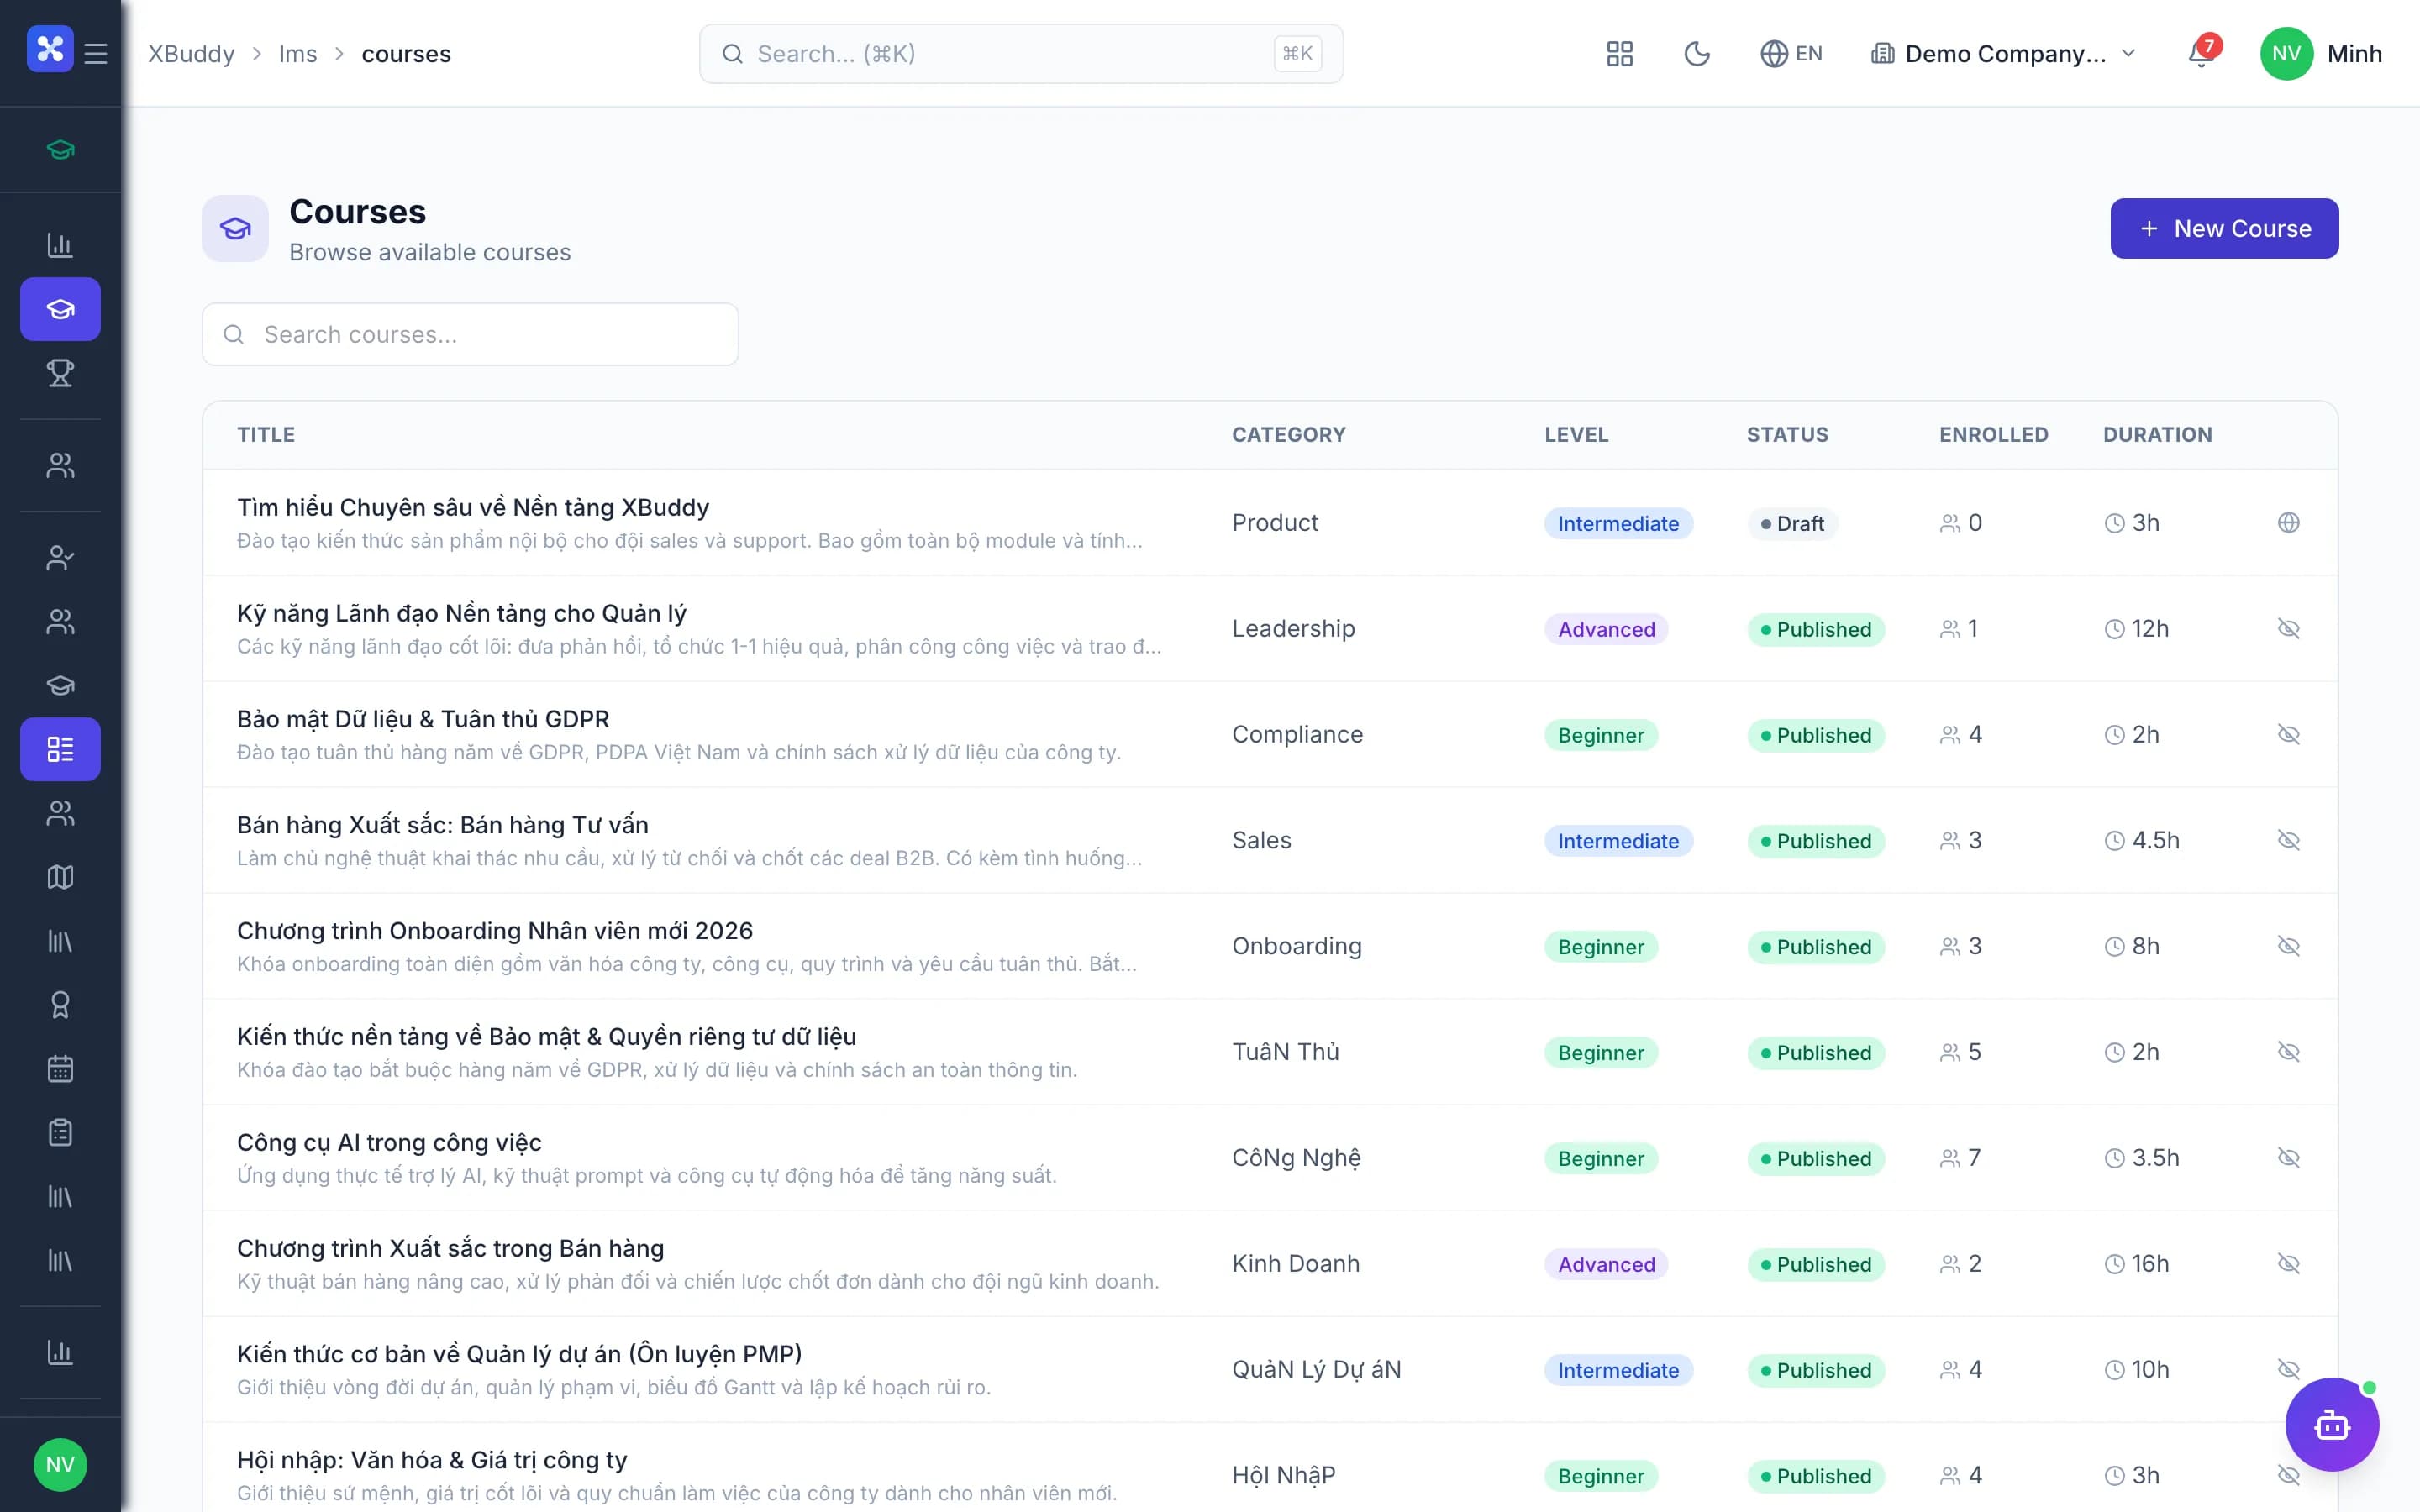The image size is (2420, 1512).
Task: Toggle visibility for Kỹ năng Lãnh đạo course
Action: (2288, 629)
